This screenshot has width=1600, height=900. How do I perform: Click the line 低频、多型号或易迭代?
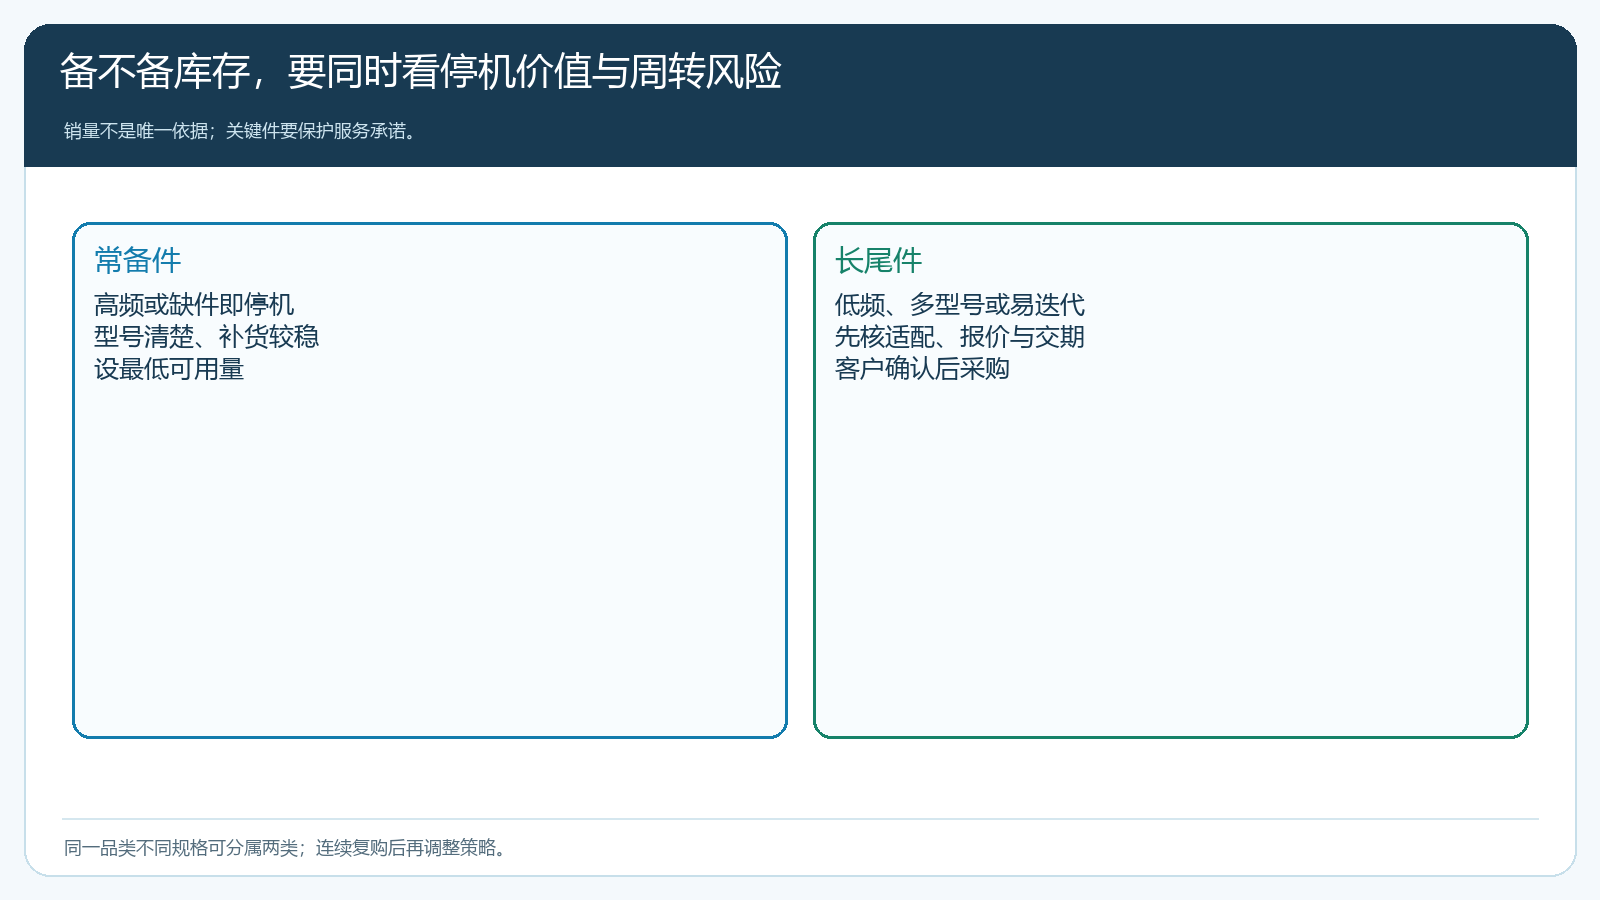pyautogui.click(x=960, y=304)
